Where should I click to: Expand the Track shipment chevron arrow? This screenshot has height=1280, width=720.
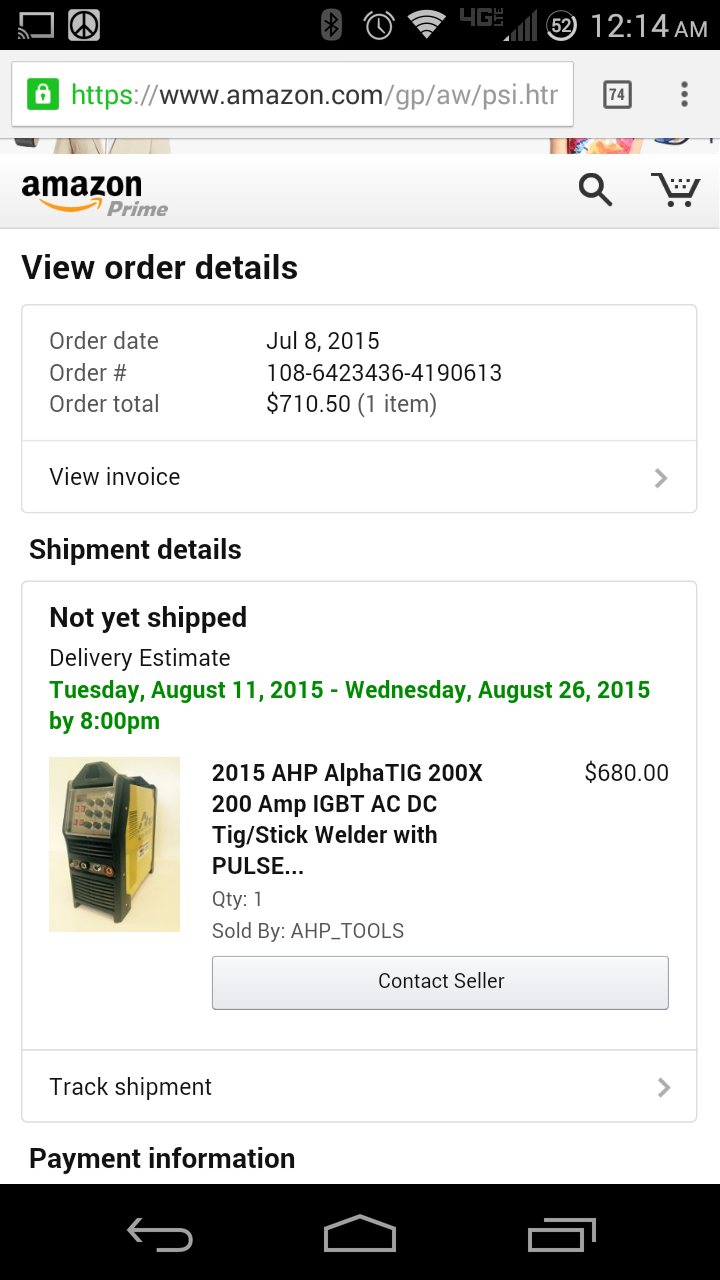pyautogui.click(x=663, y=1087)
